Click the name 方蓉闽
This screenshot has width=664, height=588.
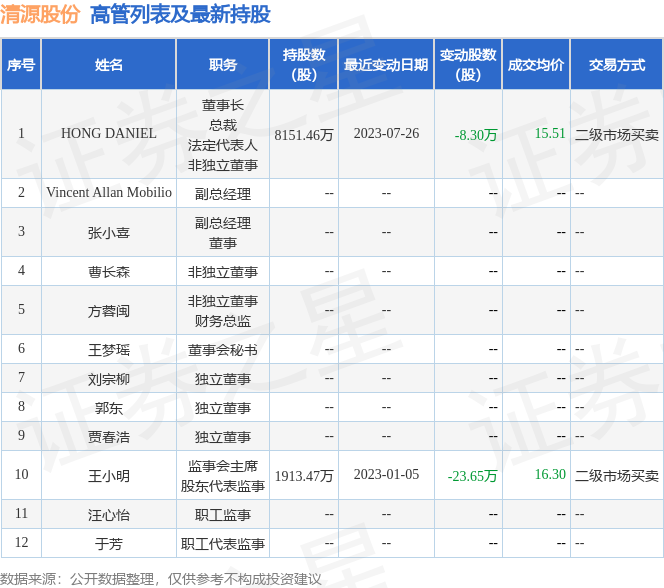click(x=109, y=311)
